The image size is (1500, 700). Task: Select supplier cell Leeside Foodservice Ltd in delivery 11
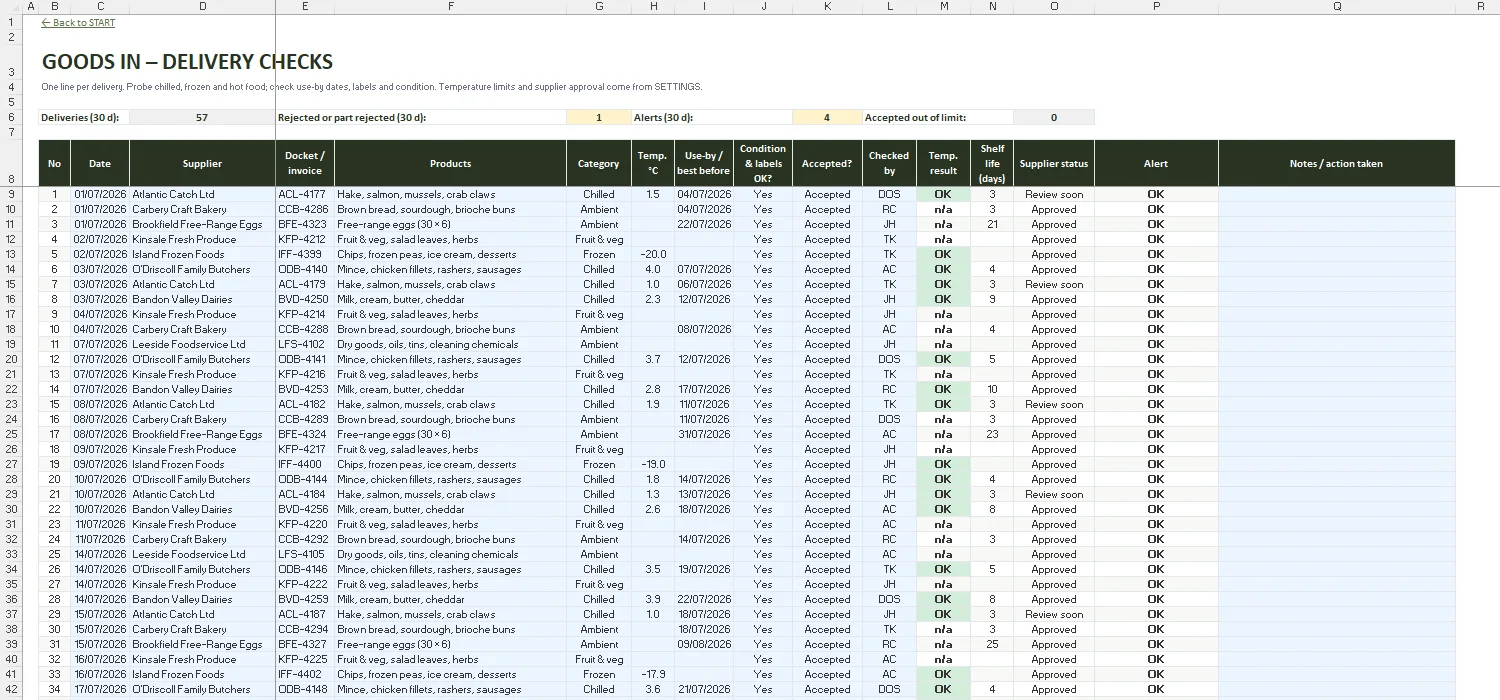202,344
